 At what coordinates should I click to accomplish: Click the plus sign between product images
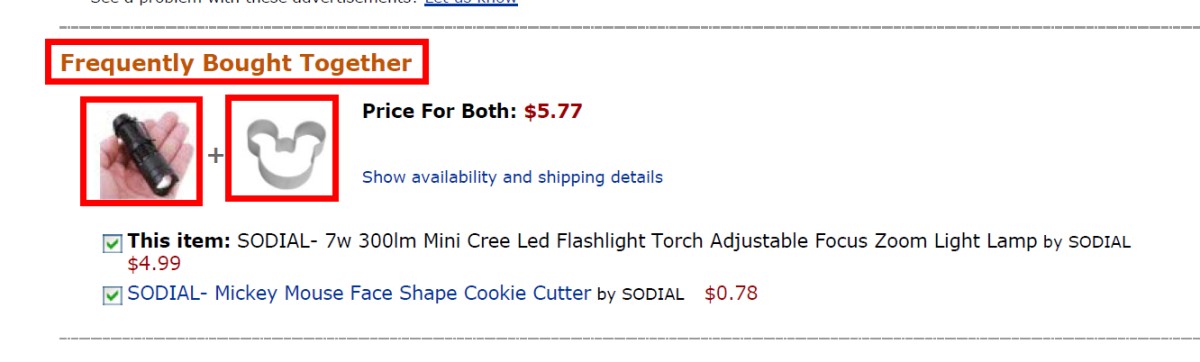[x=215, y=155]
